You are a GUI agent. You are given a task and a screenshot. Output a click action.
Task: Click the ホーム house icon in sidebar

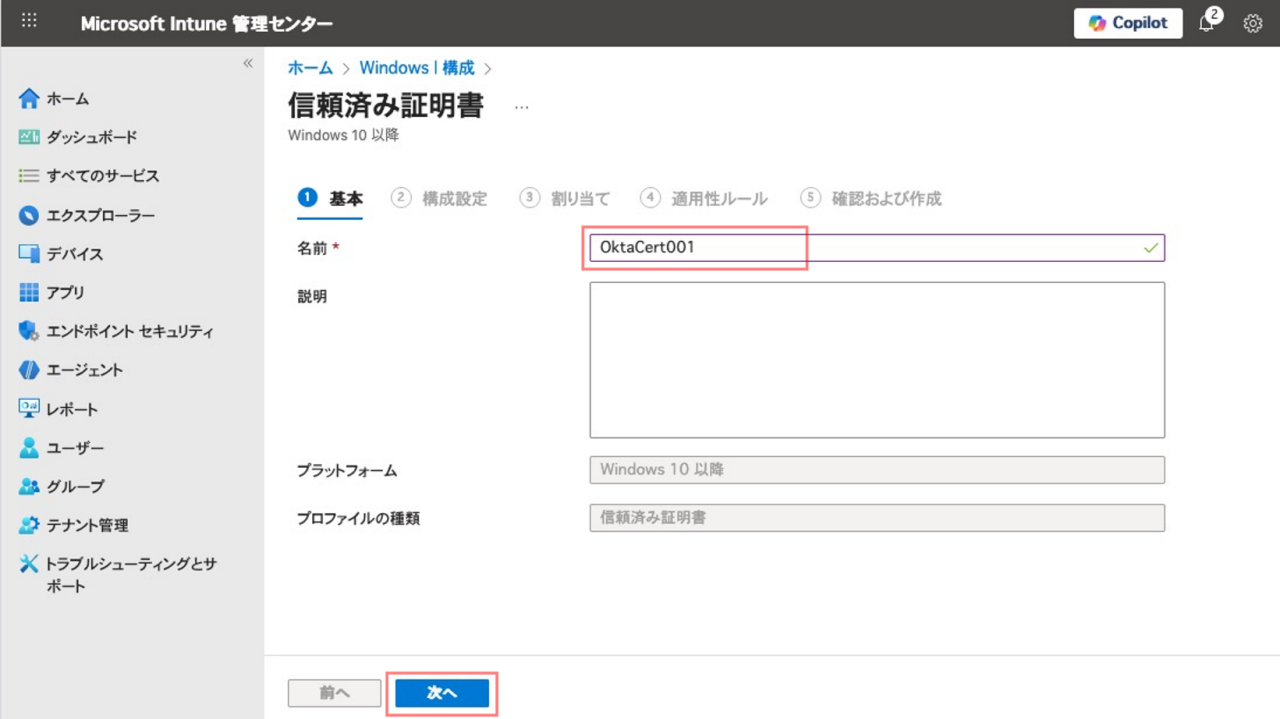29,99
